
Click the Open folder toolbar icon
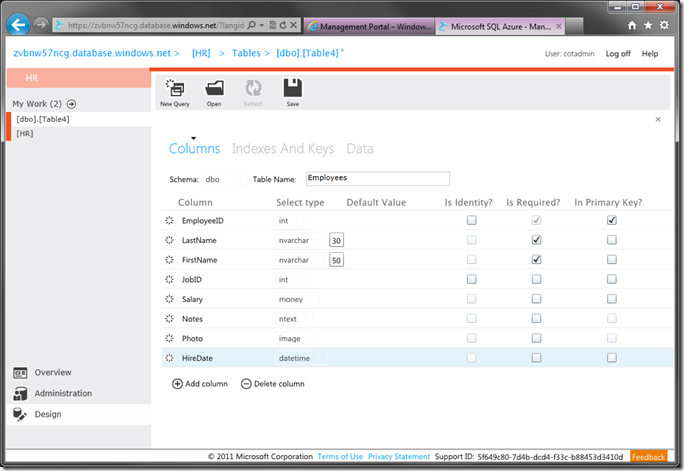(214, 88)
